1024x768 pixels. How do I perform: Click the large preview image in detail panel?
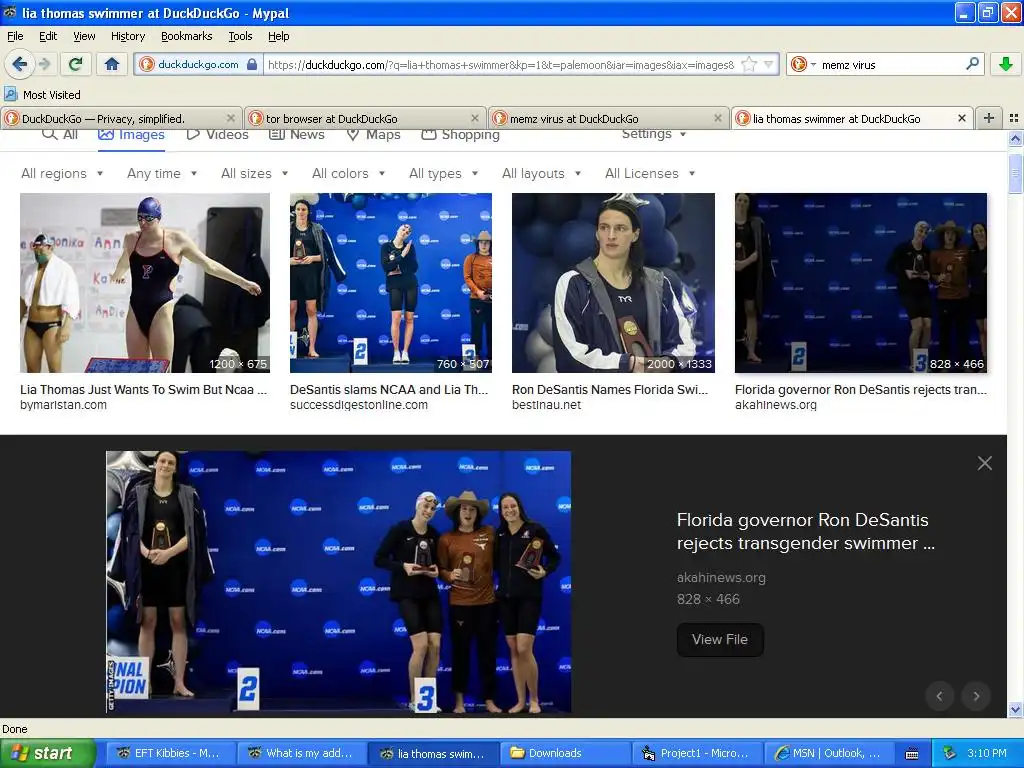pyautogui.click(x=338, y=581)
